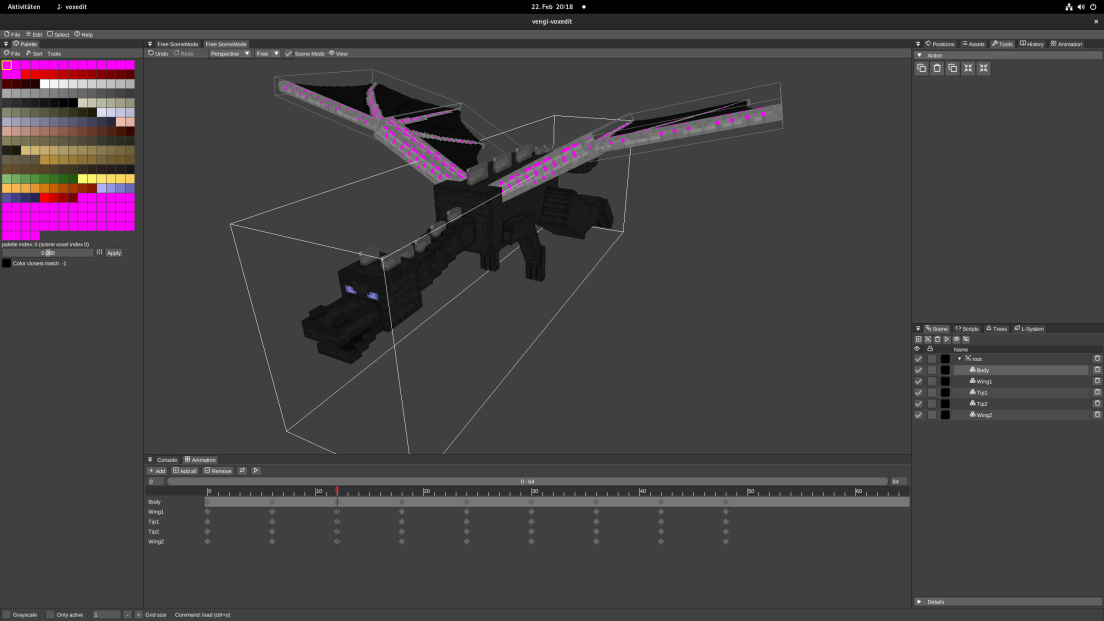Click the play icon in the Scene toolbar
Viewport: 1104px width, 621px height.
946,339
